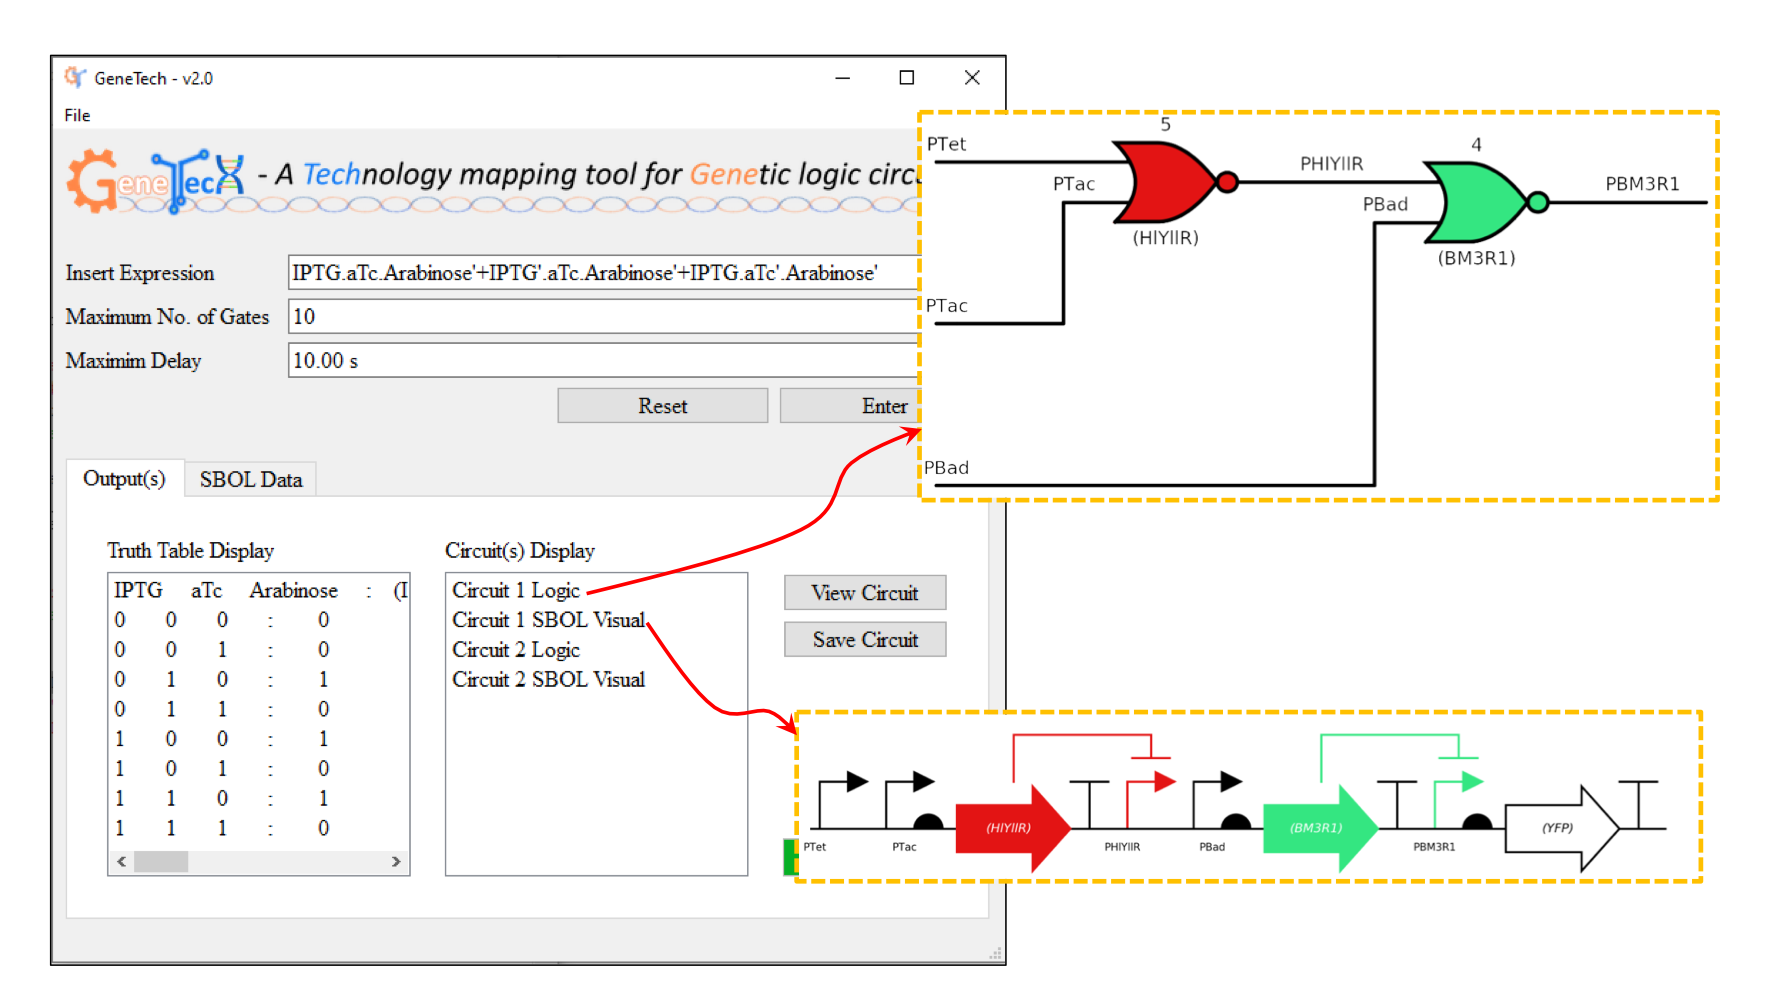Viewport: 1774px width, 981px height.
Task: Click the green BM3R1 coding sequence arrow
Action: tap(1319, 828)
